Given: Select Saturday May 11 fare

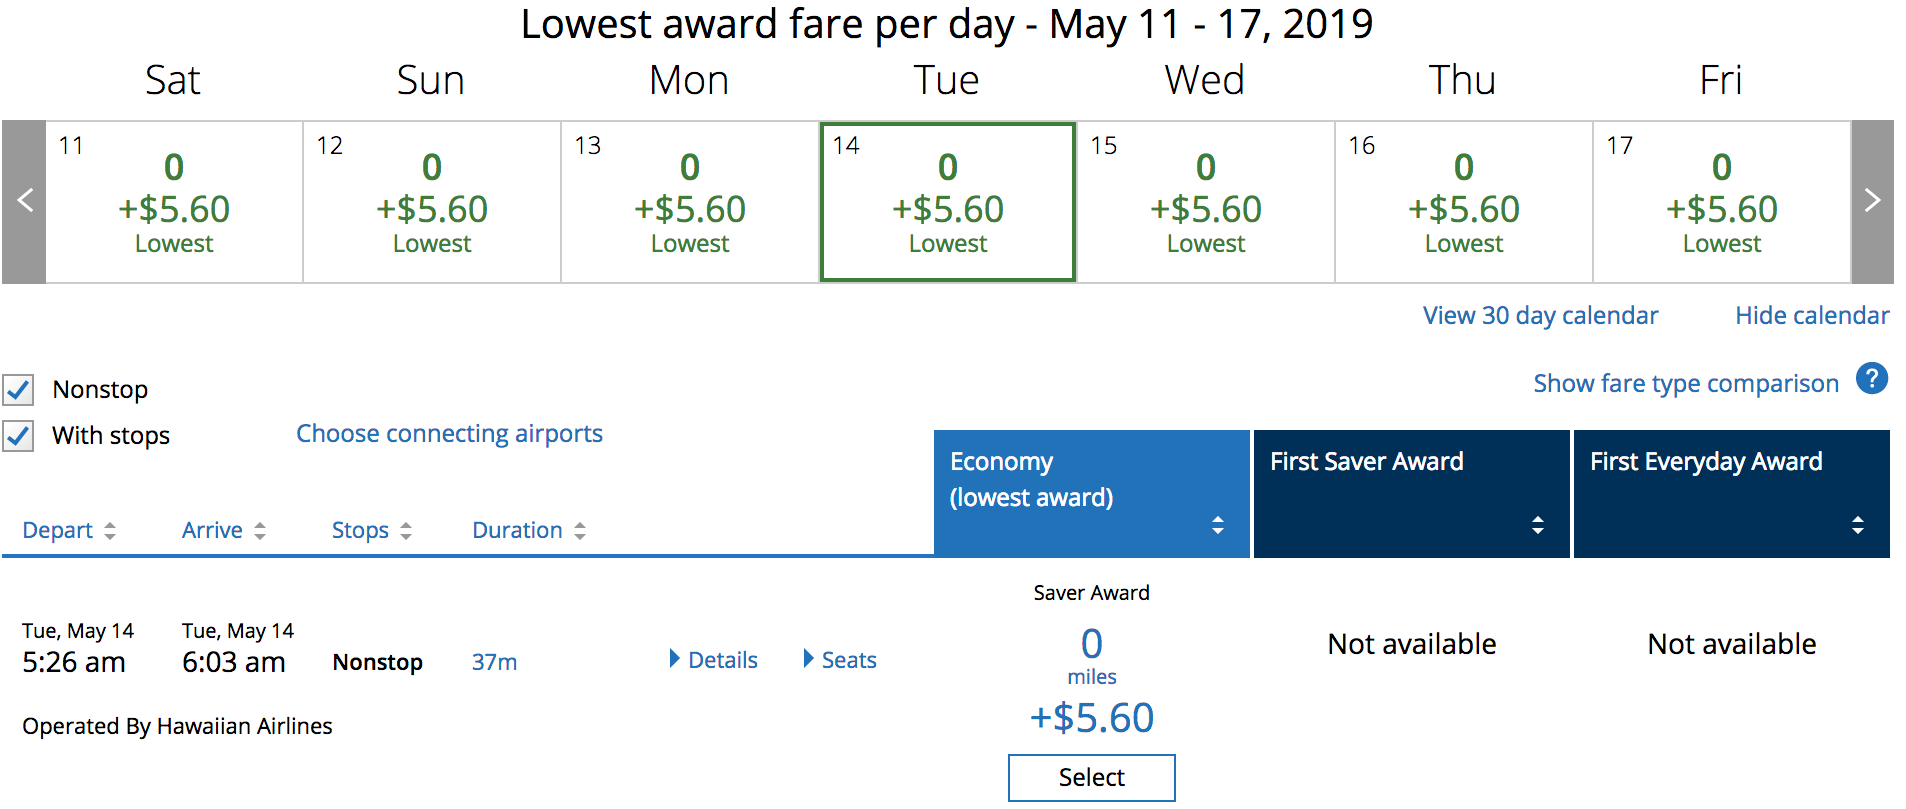Looking at the screenshot, I should pos(174,202).
